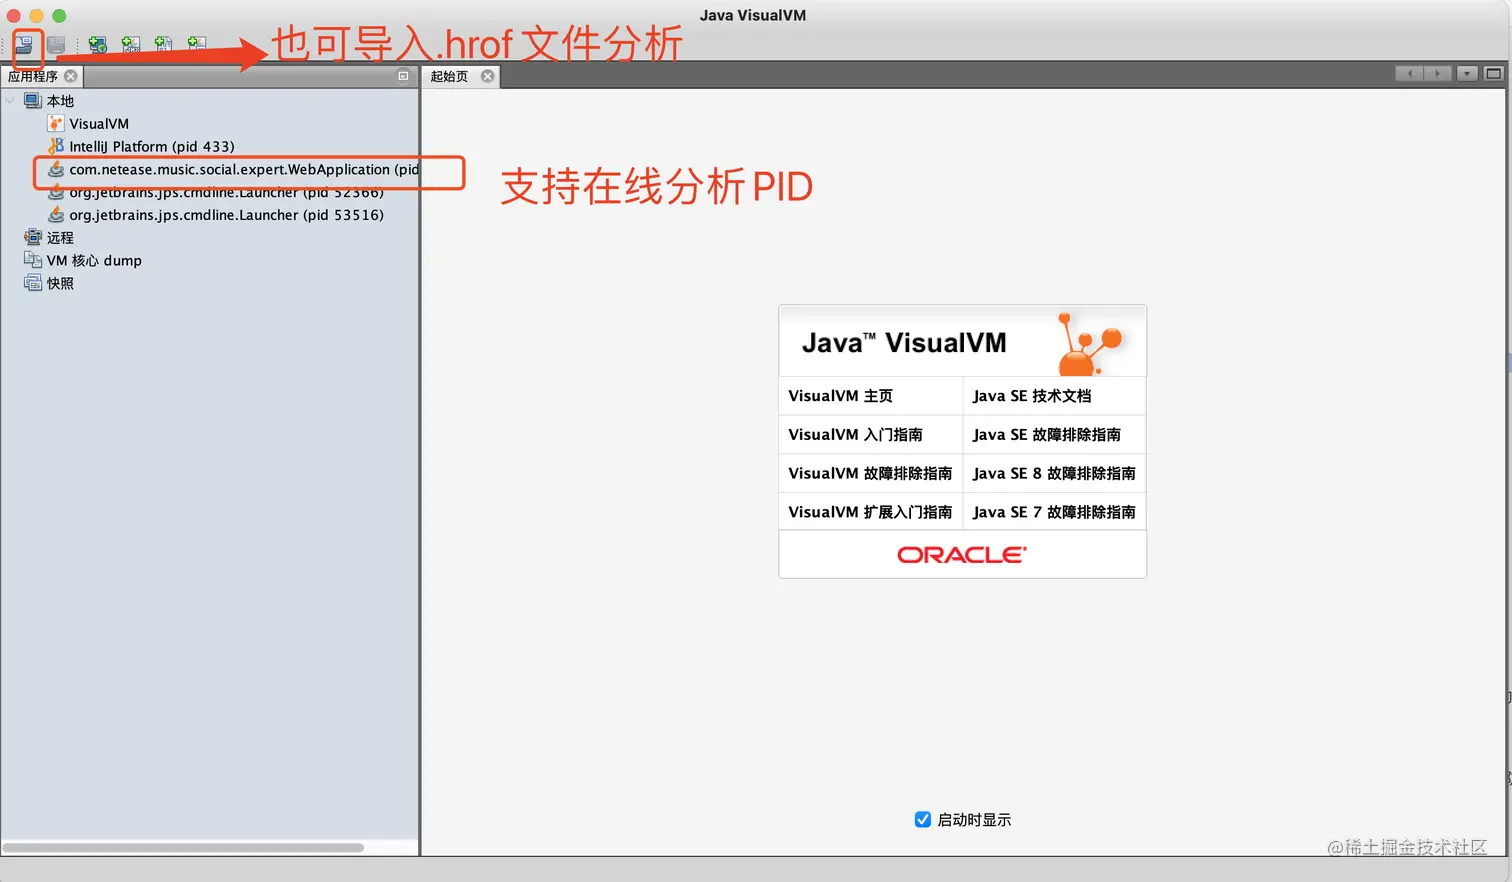Open the VisualVM 主页 link

click(x=840, y=396)
